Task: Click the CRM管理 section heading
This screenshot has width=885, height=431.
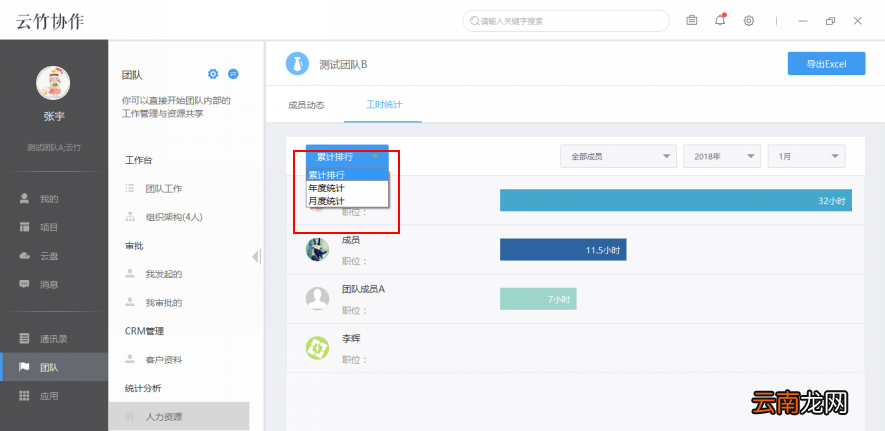Action: pos(144,331)
